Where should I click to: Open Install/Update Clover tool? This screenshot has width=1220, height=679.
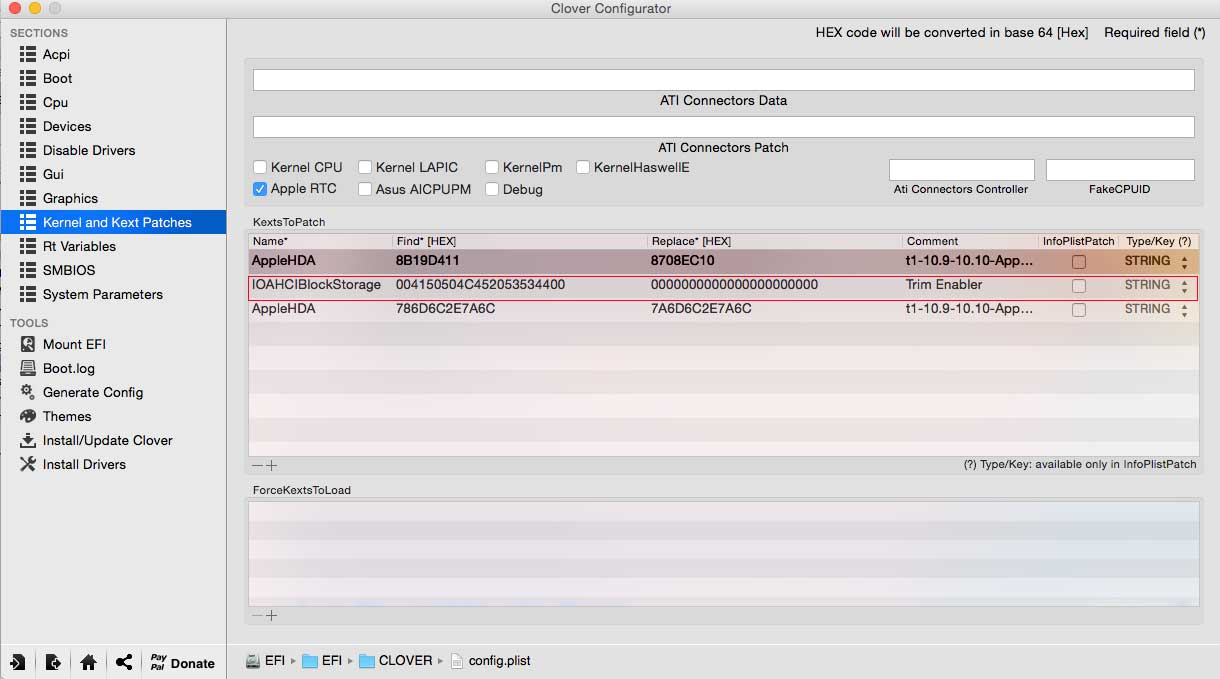108,440
